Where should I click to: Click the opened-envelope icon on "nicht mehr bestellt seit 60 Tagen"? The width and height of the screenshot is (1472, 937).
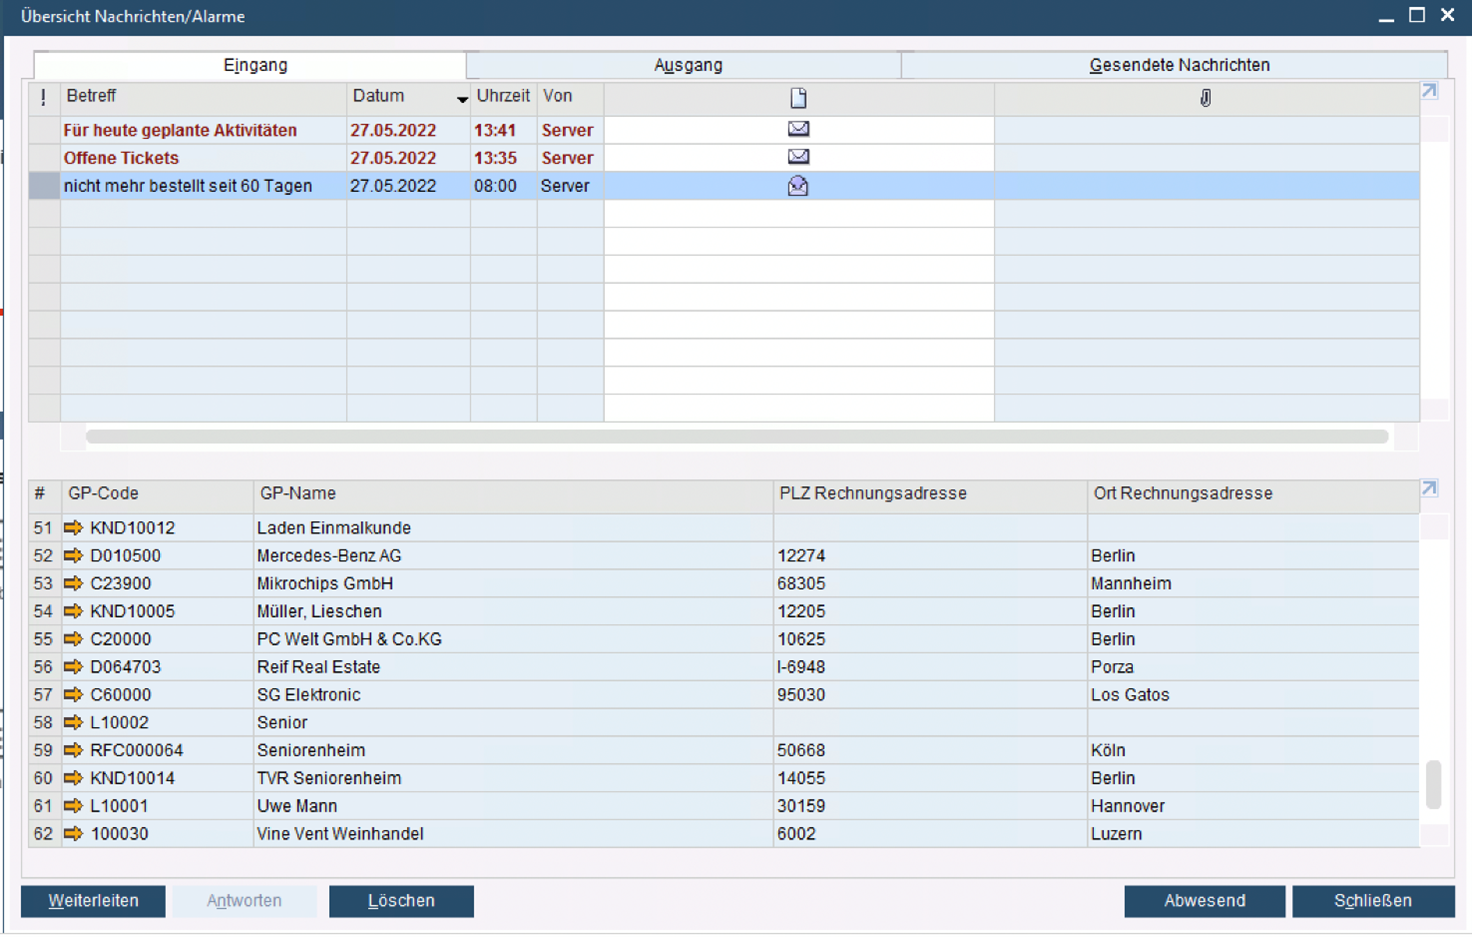(797, 185)
